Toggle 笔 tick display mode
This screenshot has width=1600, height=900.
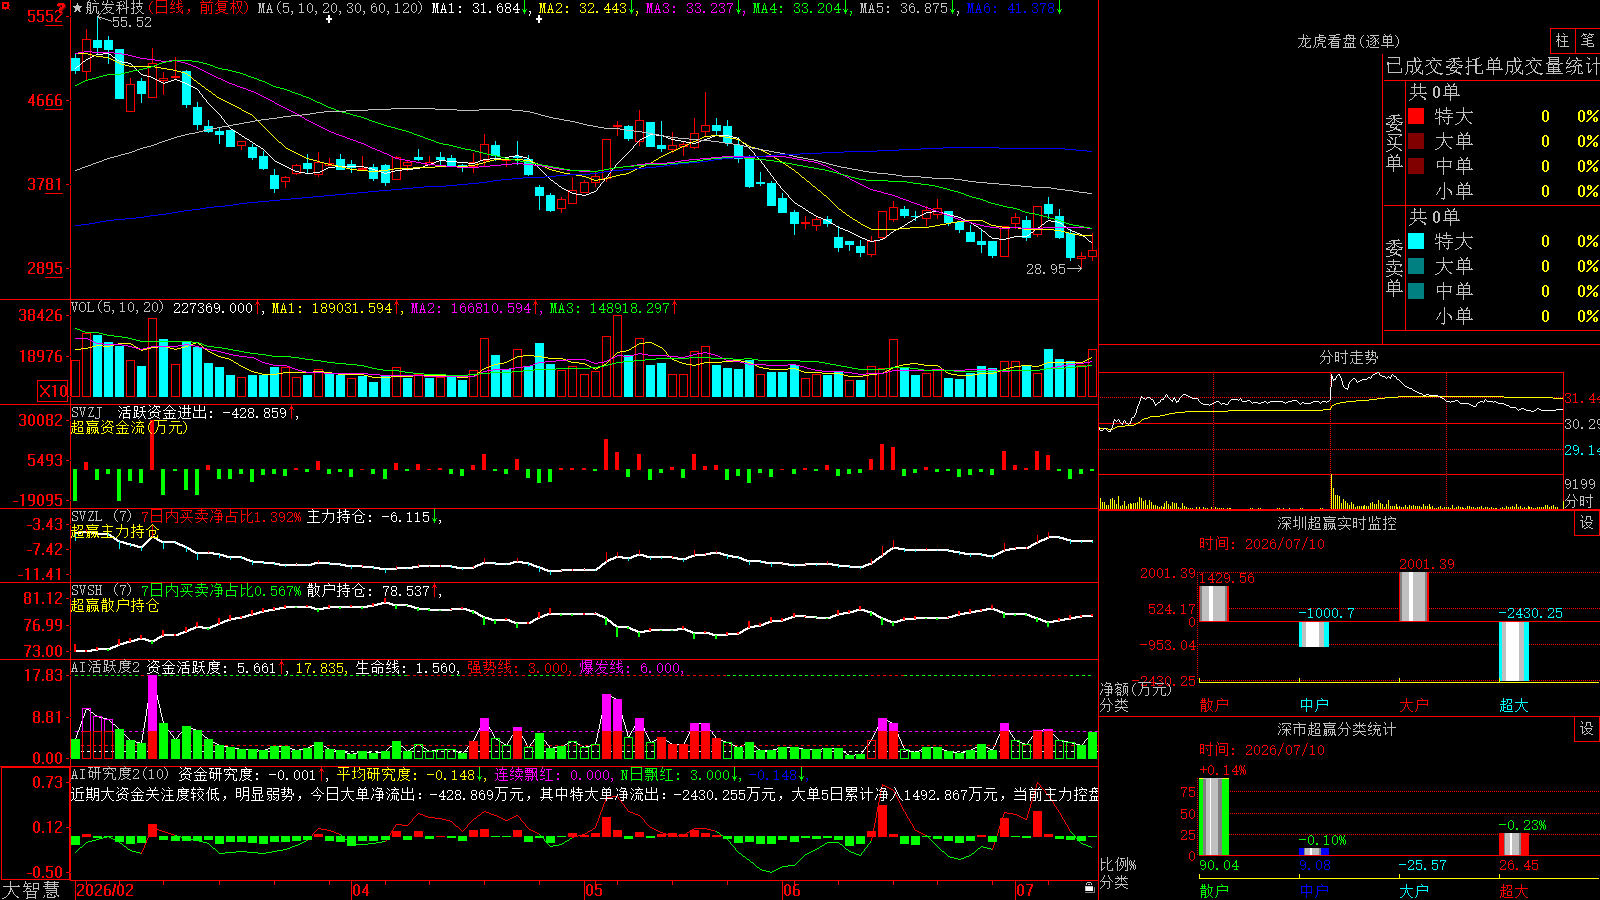point(1587,40)
